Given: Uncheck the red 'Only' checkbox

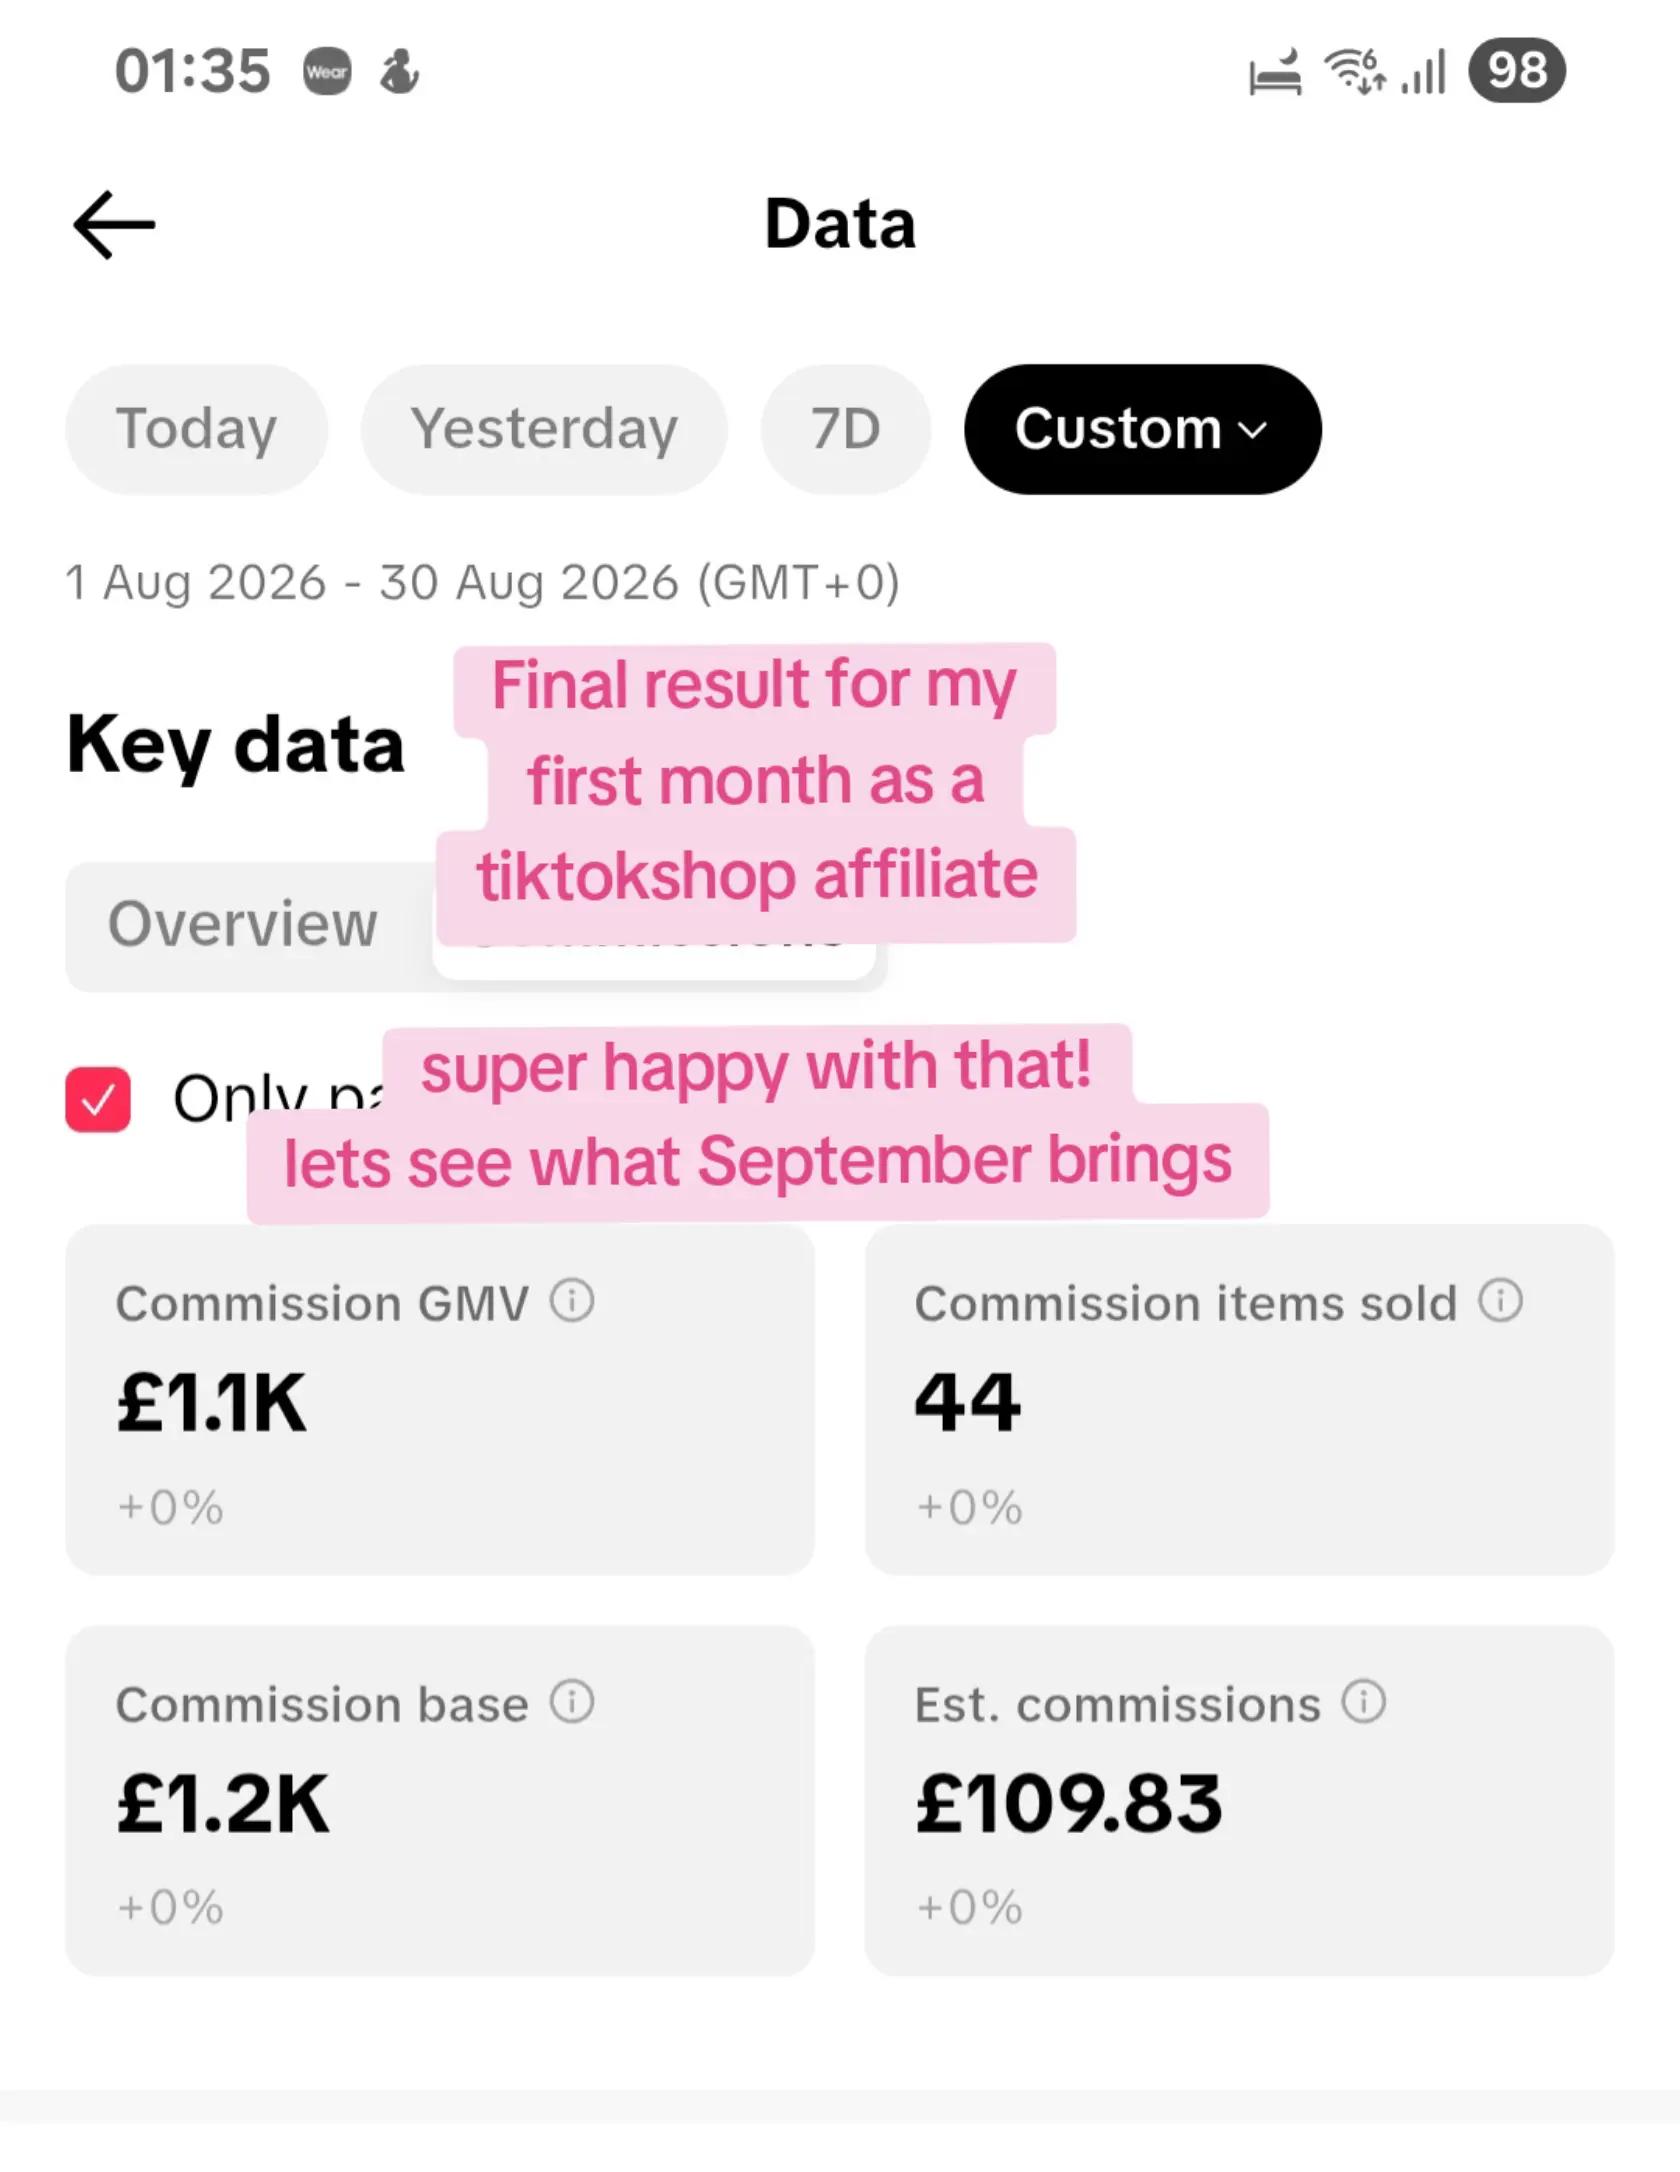Looking at the screenshot, I should (x=98, y=1099).
